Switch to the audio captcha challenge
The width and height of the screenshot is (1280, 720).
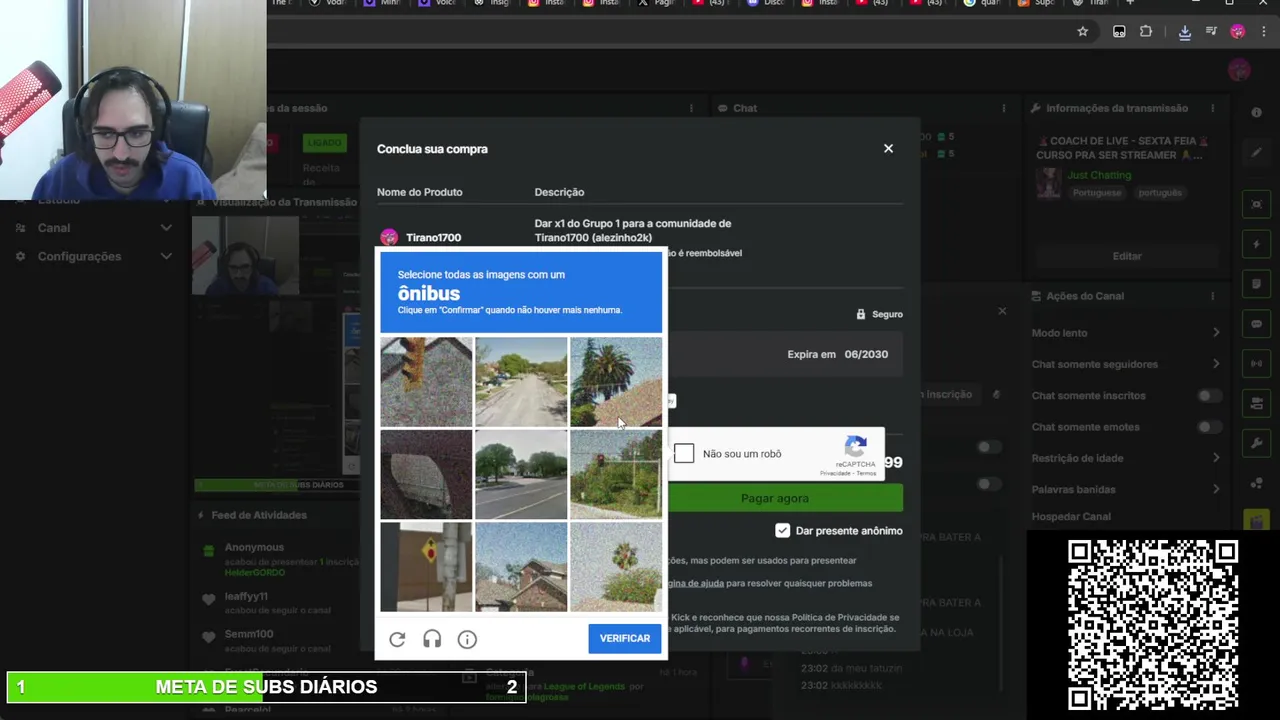click(432, 639)
